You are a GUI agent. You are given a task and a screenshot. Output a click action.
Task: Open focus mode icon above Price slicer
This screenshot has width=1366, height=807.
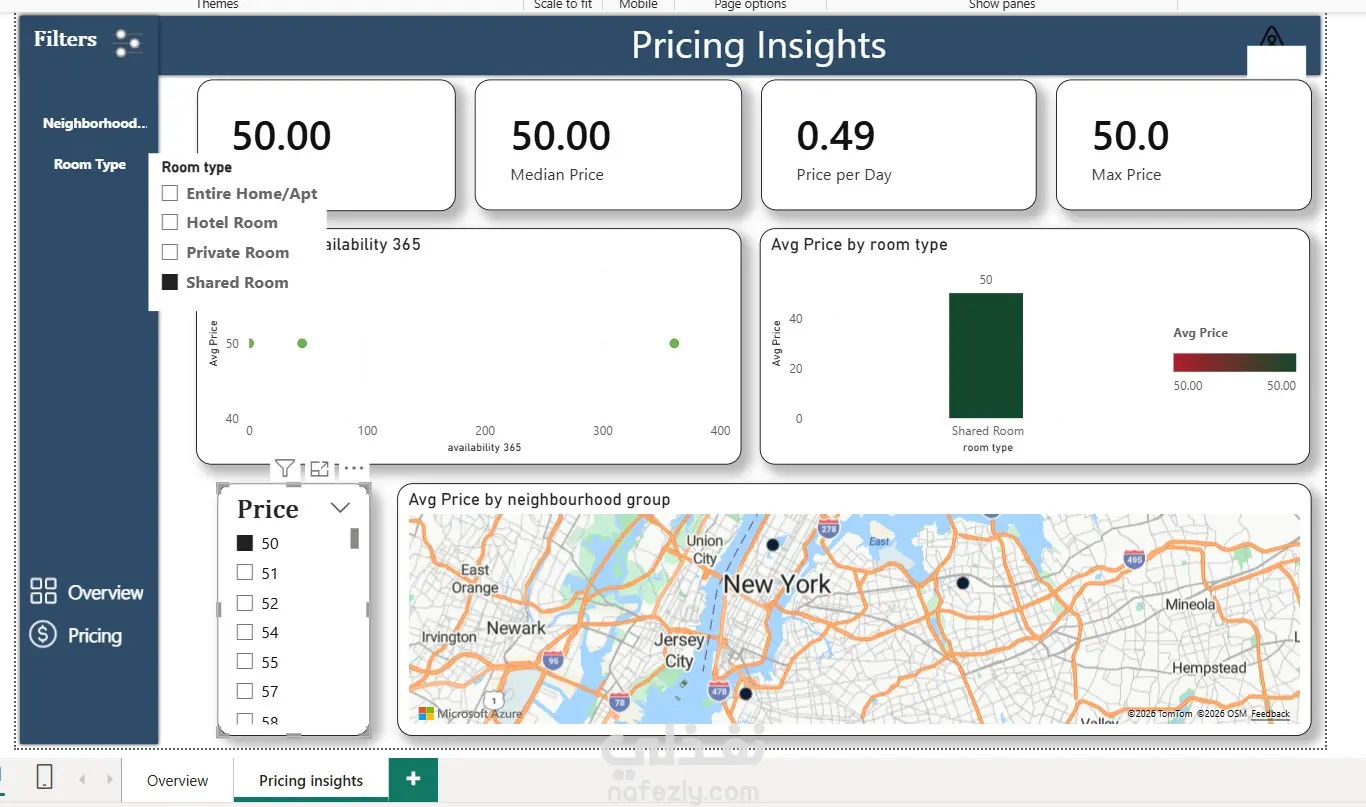pyautogui.click(x=319, y=468)
